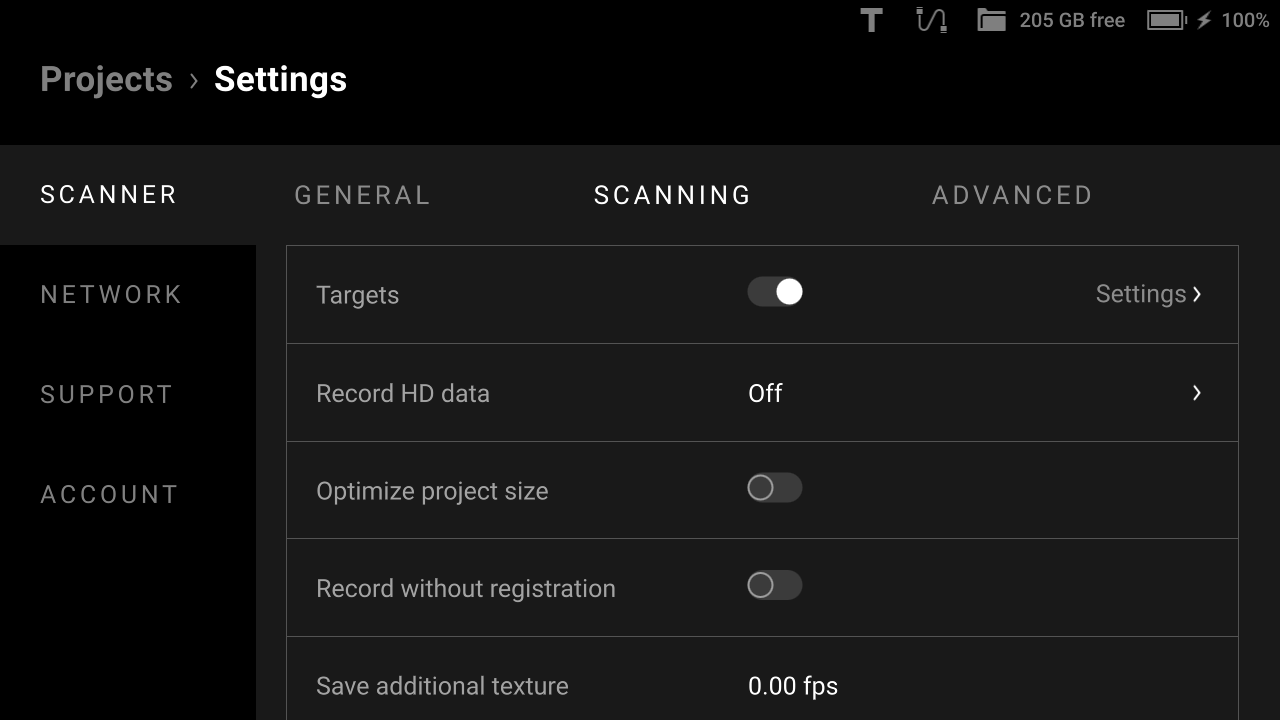The height and width of the screenshot is (720, 1280).
Task: Click the charging lightning bolt icon
Action: 1204,20
